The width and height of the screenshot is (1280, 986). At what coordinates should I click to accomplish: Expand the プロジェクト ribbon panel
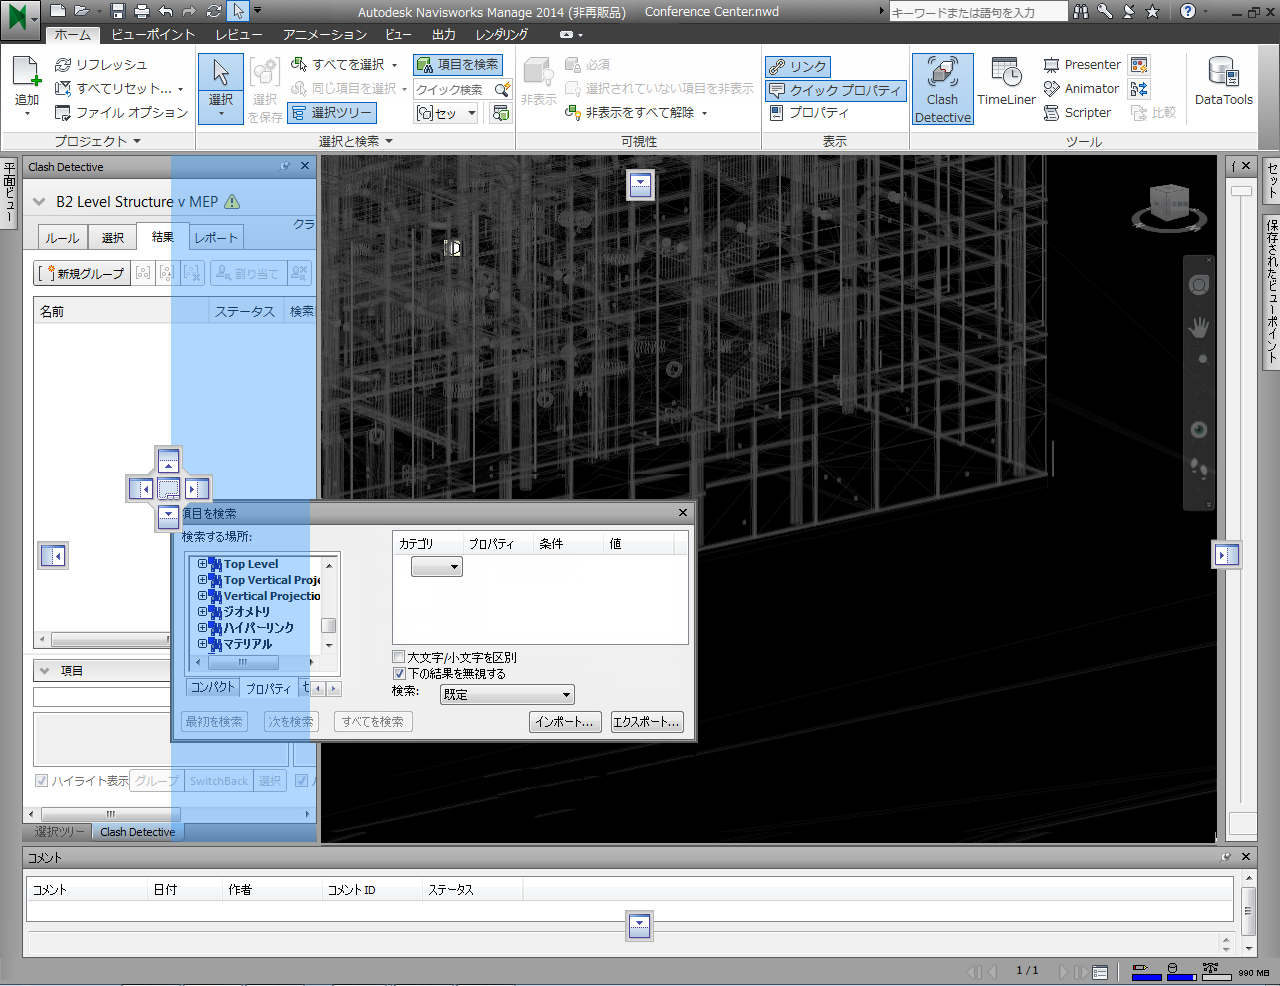click(x=98, y=141)
